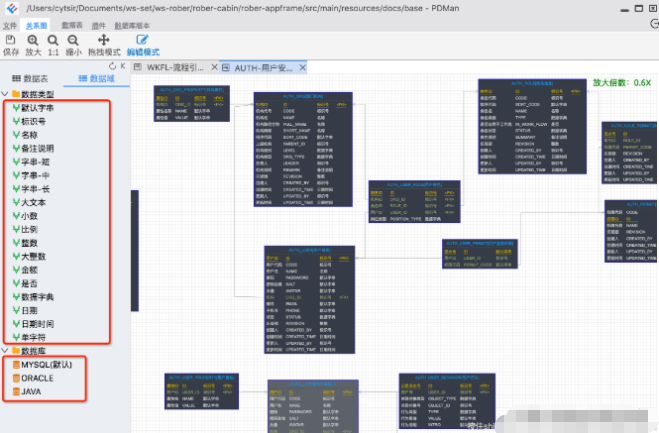This screenshot has height=433, width=659.
Task: Select 日期 data domain
Action: pyautogui.click(x=25, y=310)
